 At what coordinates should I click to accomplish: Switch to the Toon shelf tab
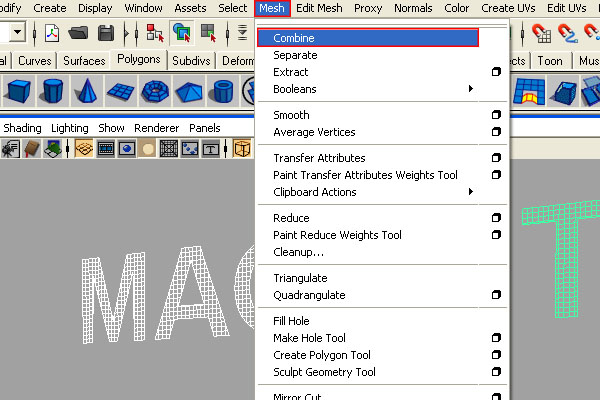pos(550,61)
